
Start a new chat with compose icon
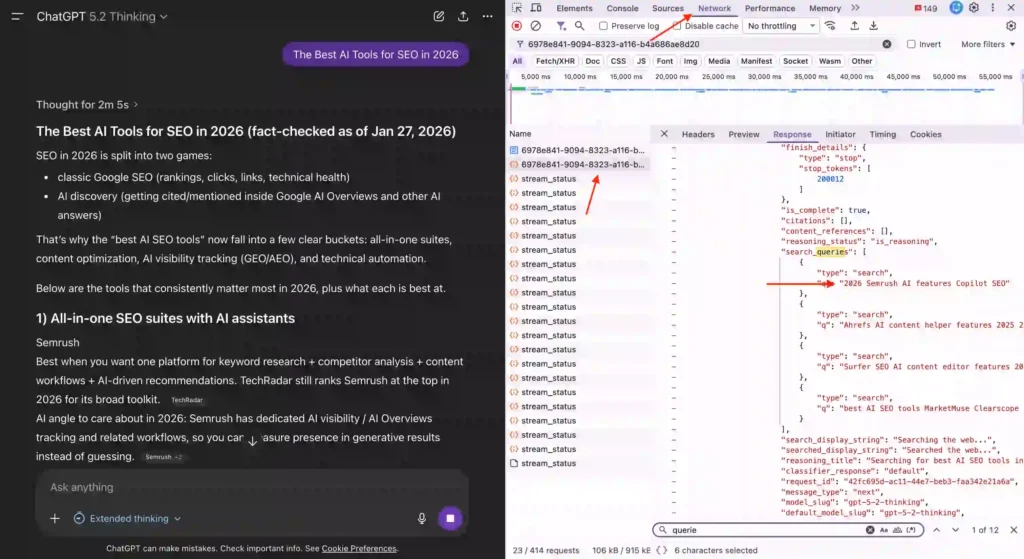tap(439, 16)
